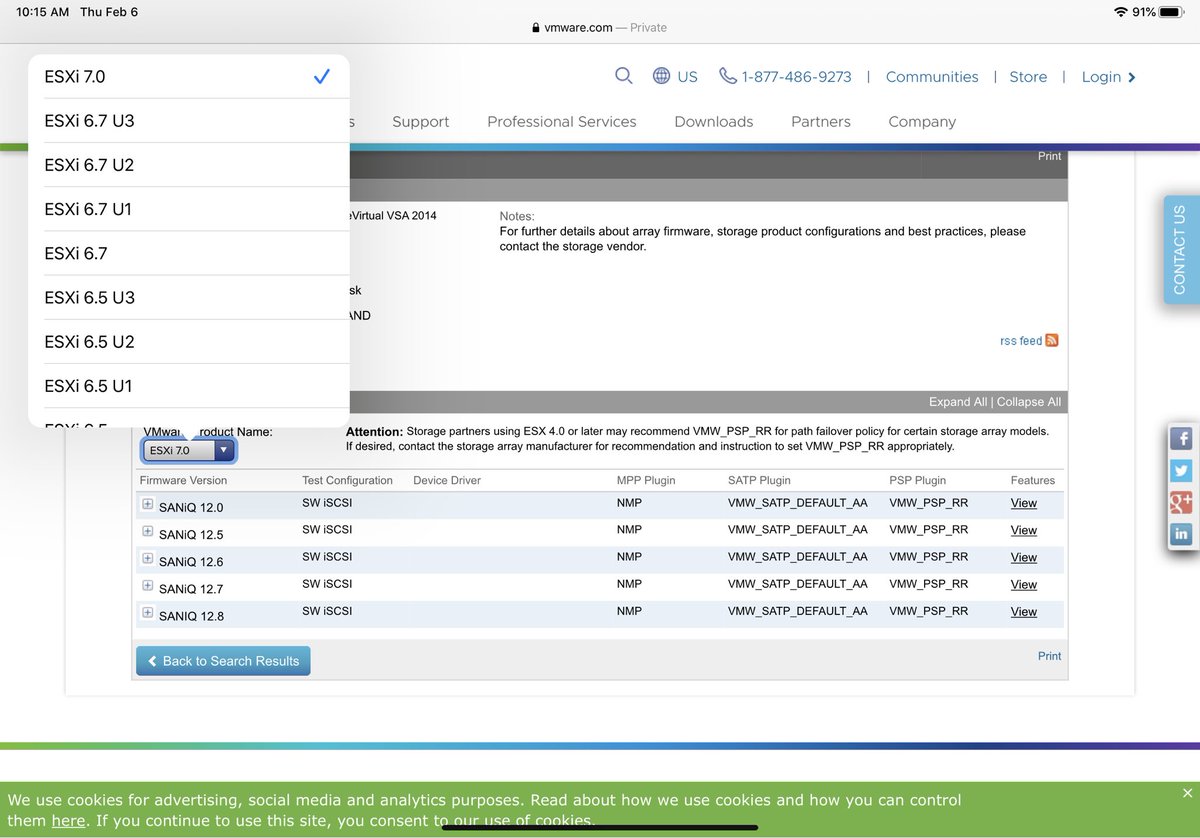
Task: Choose plain ESXi 6.7 option
Action: [x=189, y=253]
